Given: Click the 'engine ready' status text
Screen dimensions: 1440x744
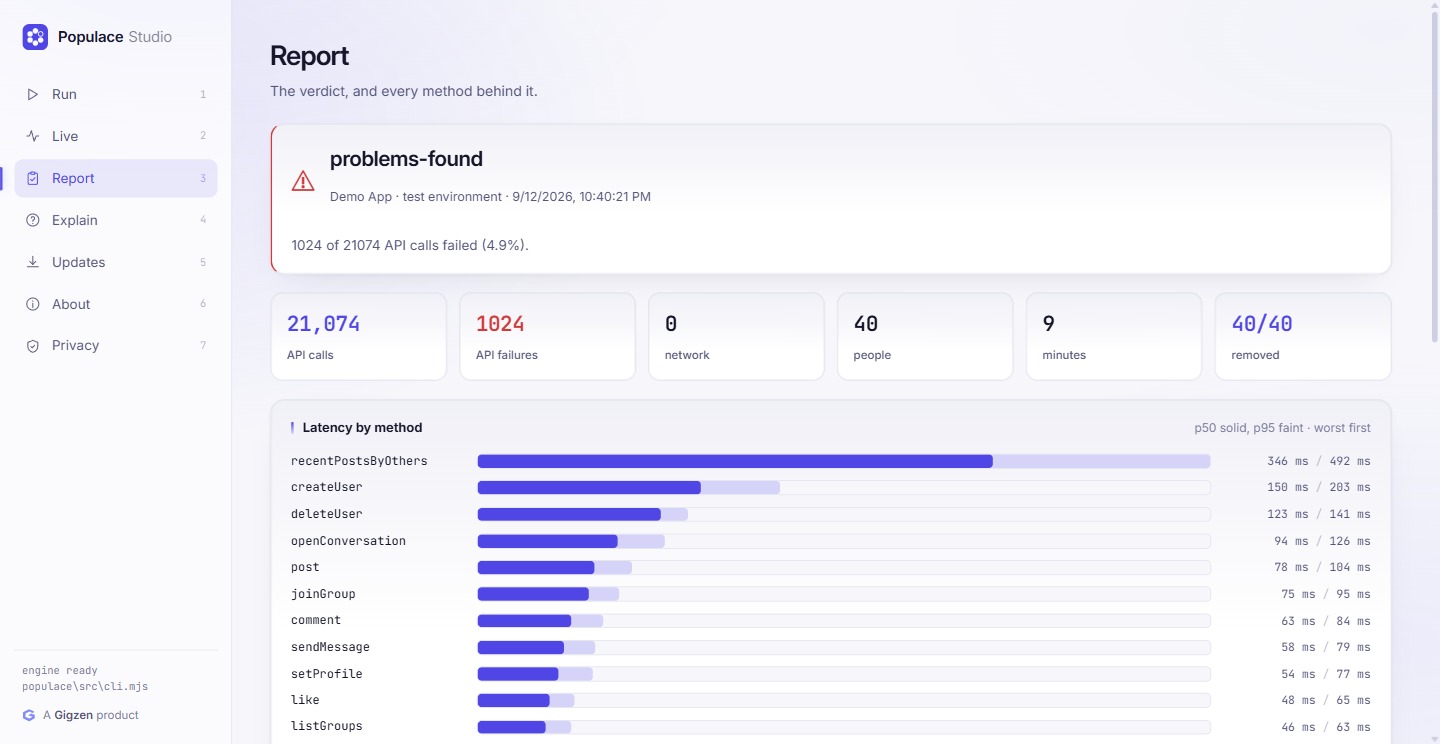Looking at the screenshot, I should [x=60, y=670].
